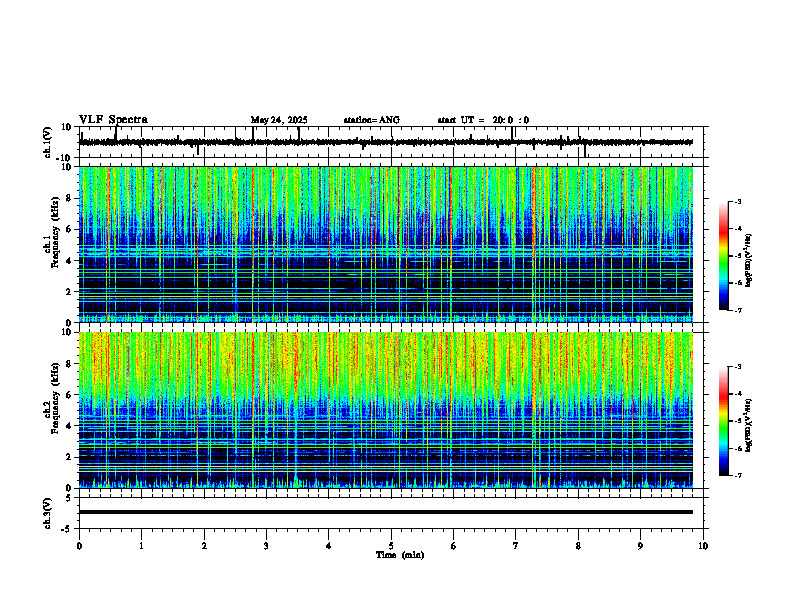The height and width of the screenshot is (612, 792).
Task: Click time axis tick label '6'
Action: tap(454, 546)
